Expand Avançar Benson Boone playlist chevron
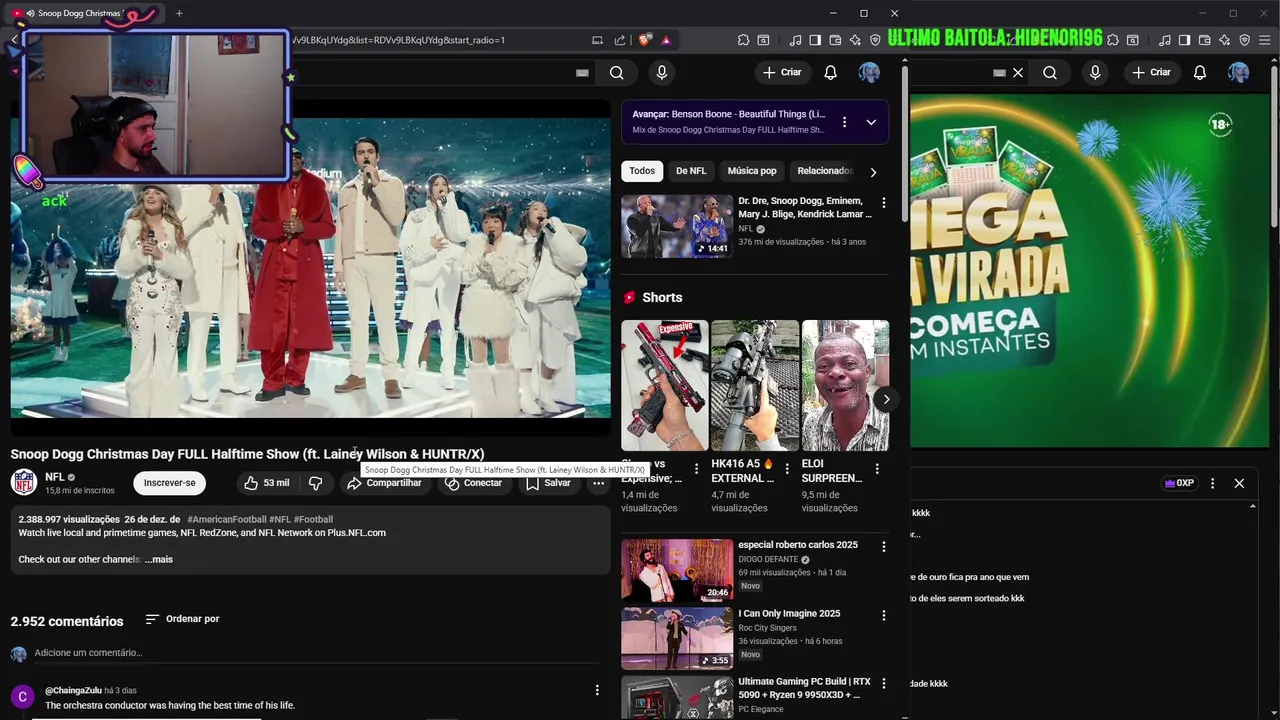Image resolution: width=1280 pixels, height=720 pixels. tap(871, 122)
